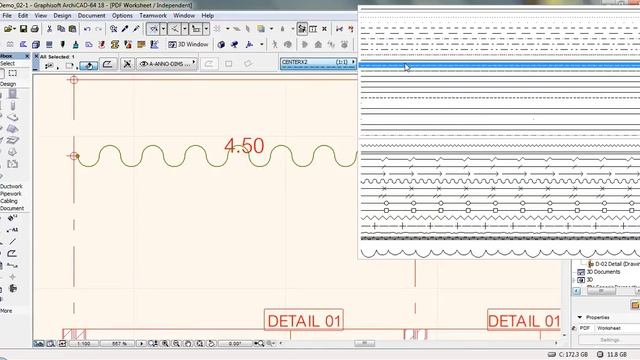This screenshot has width=640, height=360.
Task: Click the 0.00° orientation button
Action: pyautogui.click(x=235, y=344)
